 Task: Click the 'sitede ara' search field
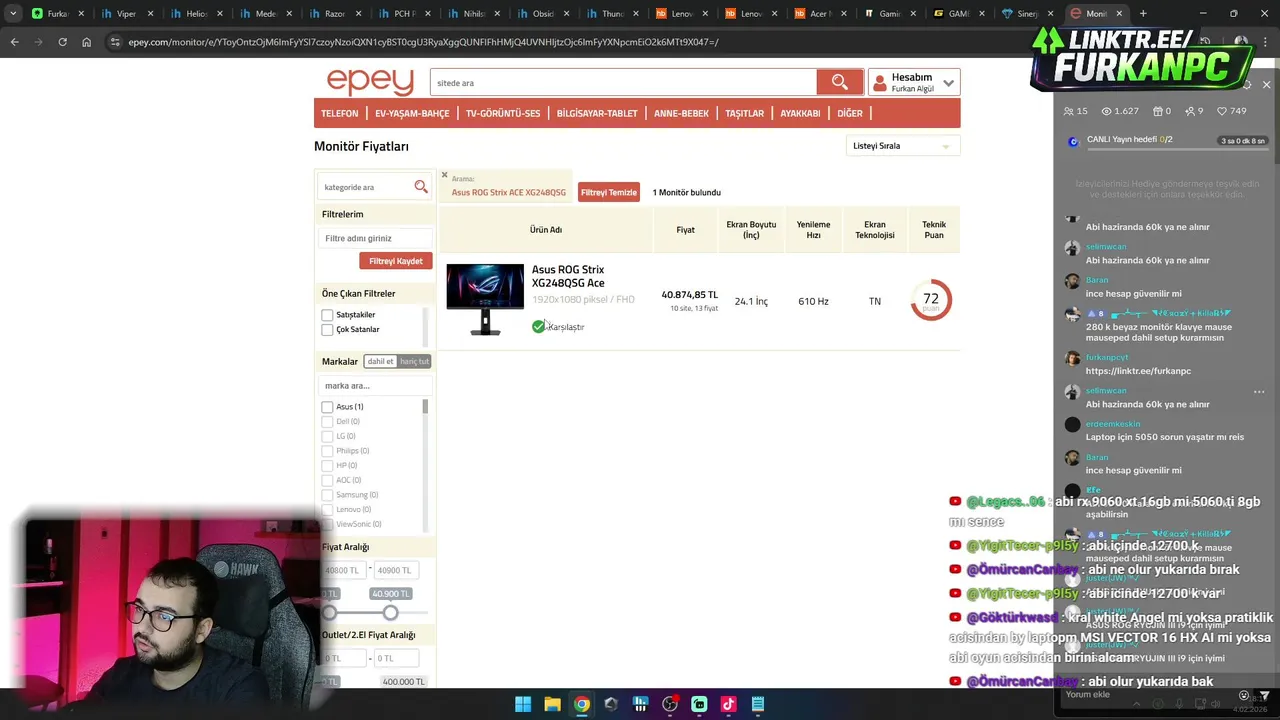tap(623, 82)
